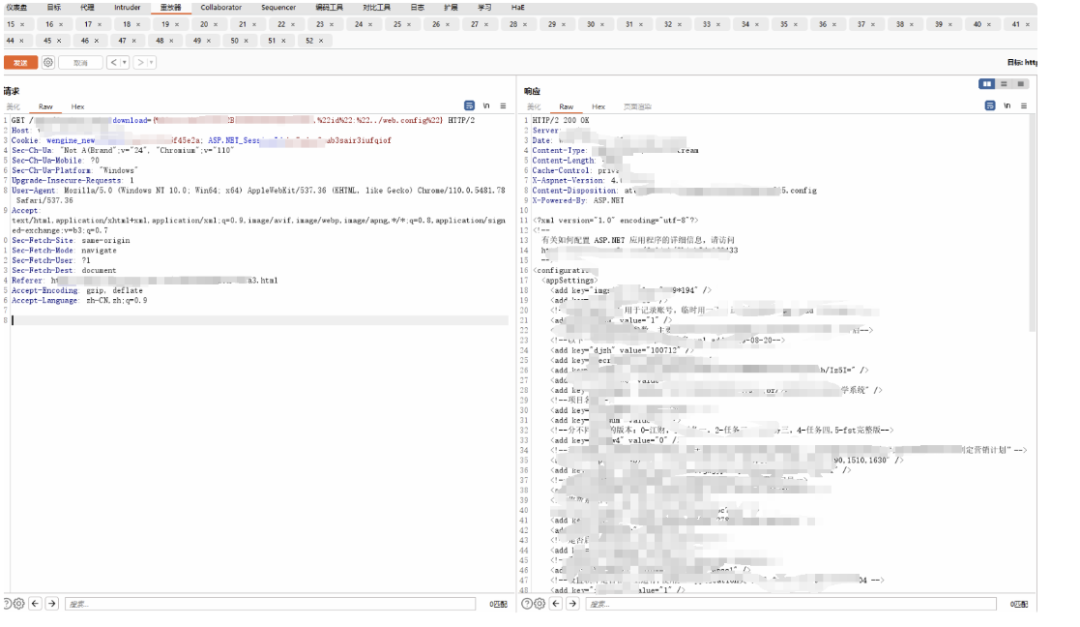Switch request view to Hex
Viewport: 1080px width, 627px height.
coord(78,107)
